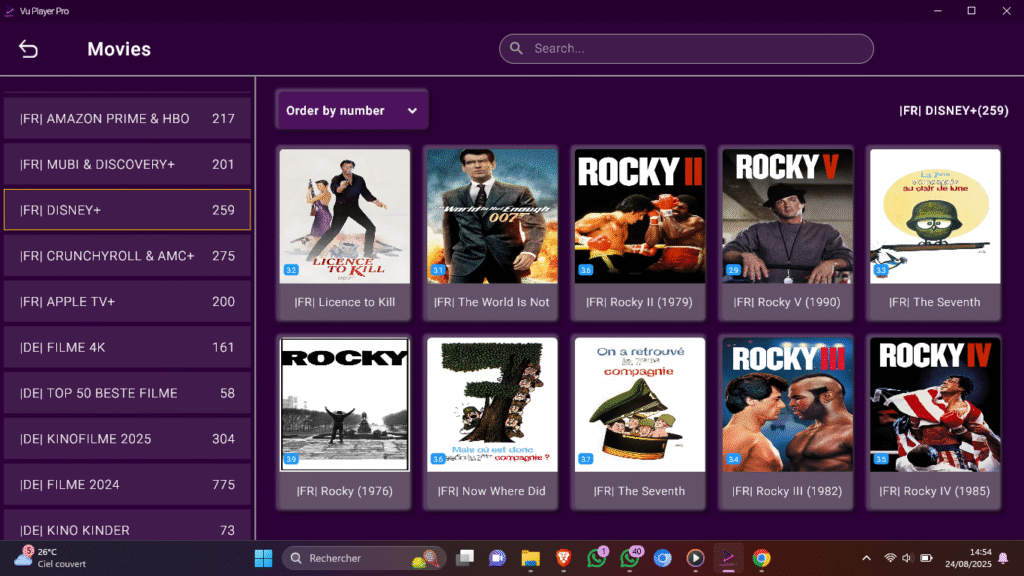Click the rating badge on Rocky IV poster
The image size is (1024, 576).
pos(881,459)
